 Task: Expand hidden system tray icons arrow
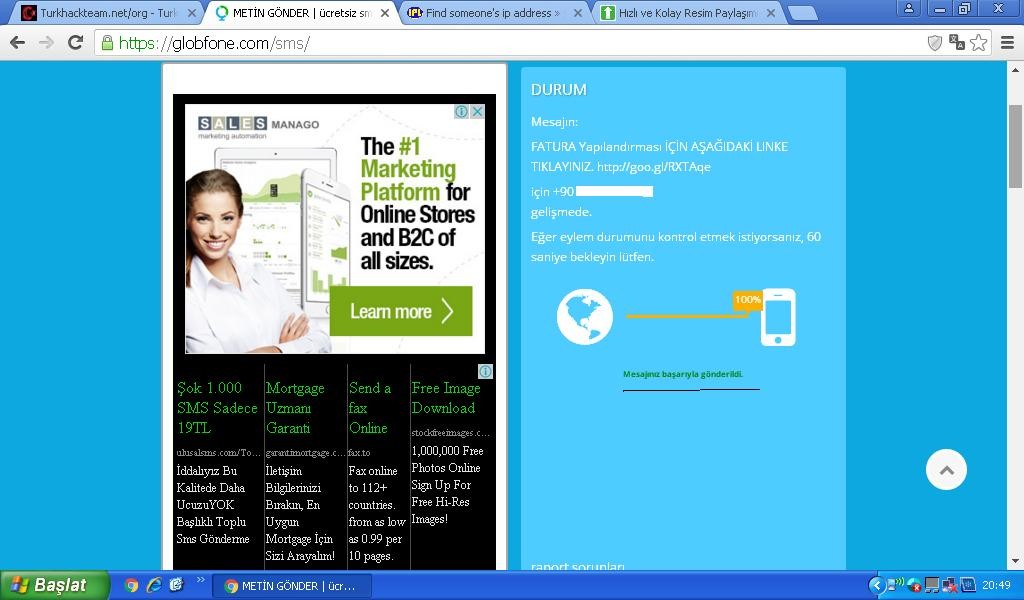point(877,586)
